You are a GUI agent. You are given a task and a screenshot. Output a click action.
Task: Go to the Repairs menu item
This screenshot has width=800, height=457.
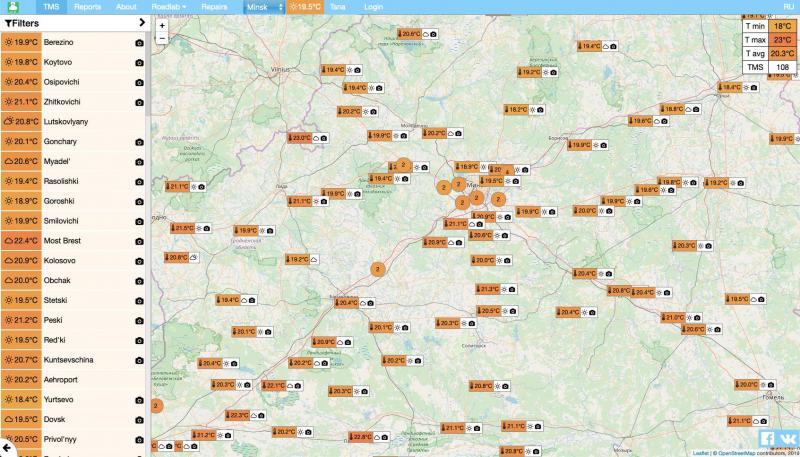pyautogui.click(x=214, y=6)
